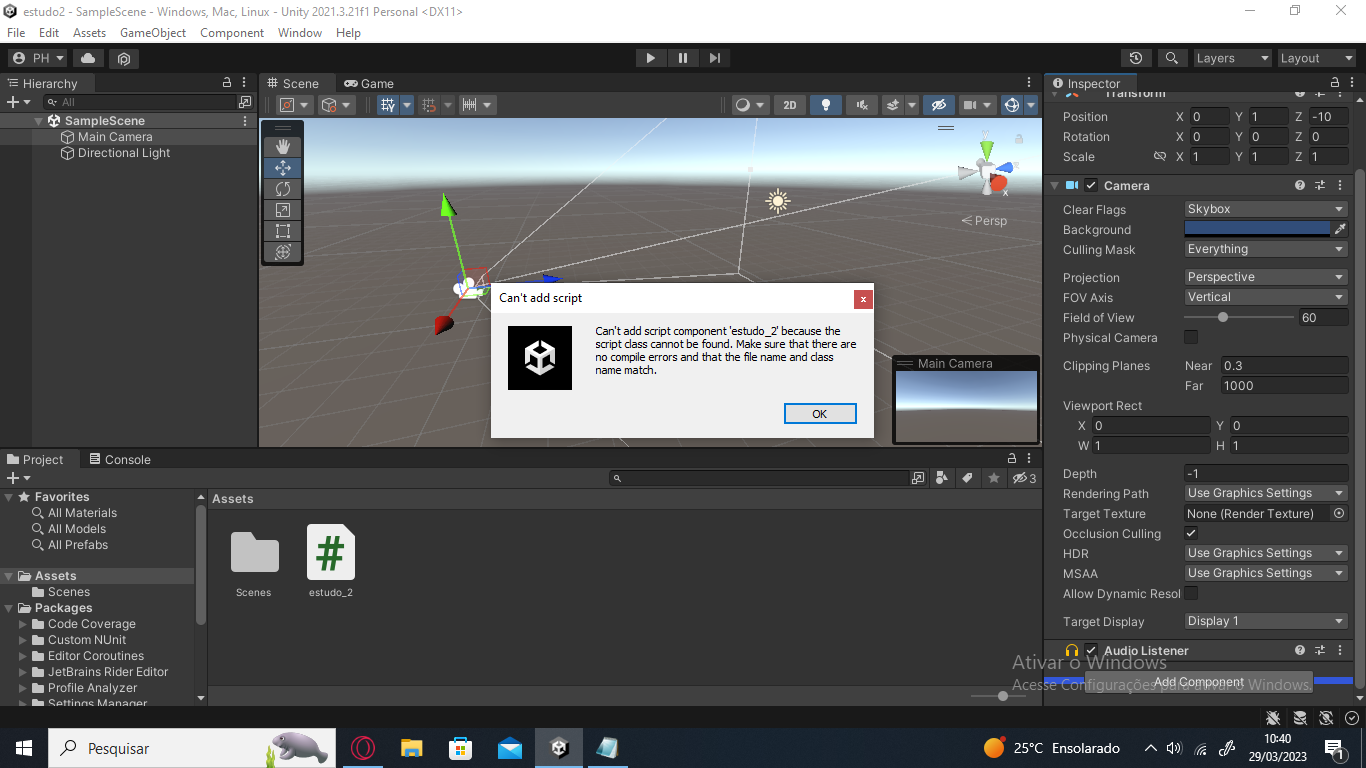Click the Add Component button
The width and height of the screenshot is (1366, 768).
coord(1198,682)
